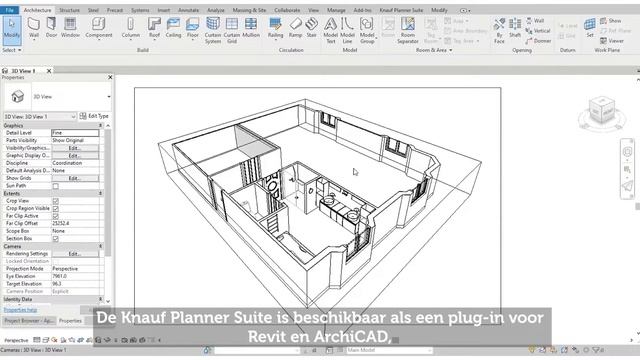Toggle the Sun Path checkbox
The image size is (640, 360).
click(56, 186)
